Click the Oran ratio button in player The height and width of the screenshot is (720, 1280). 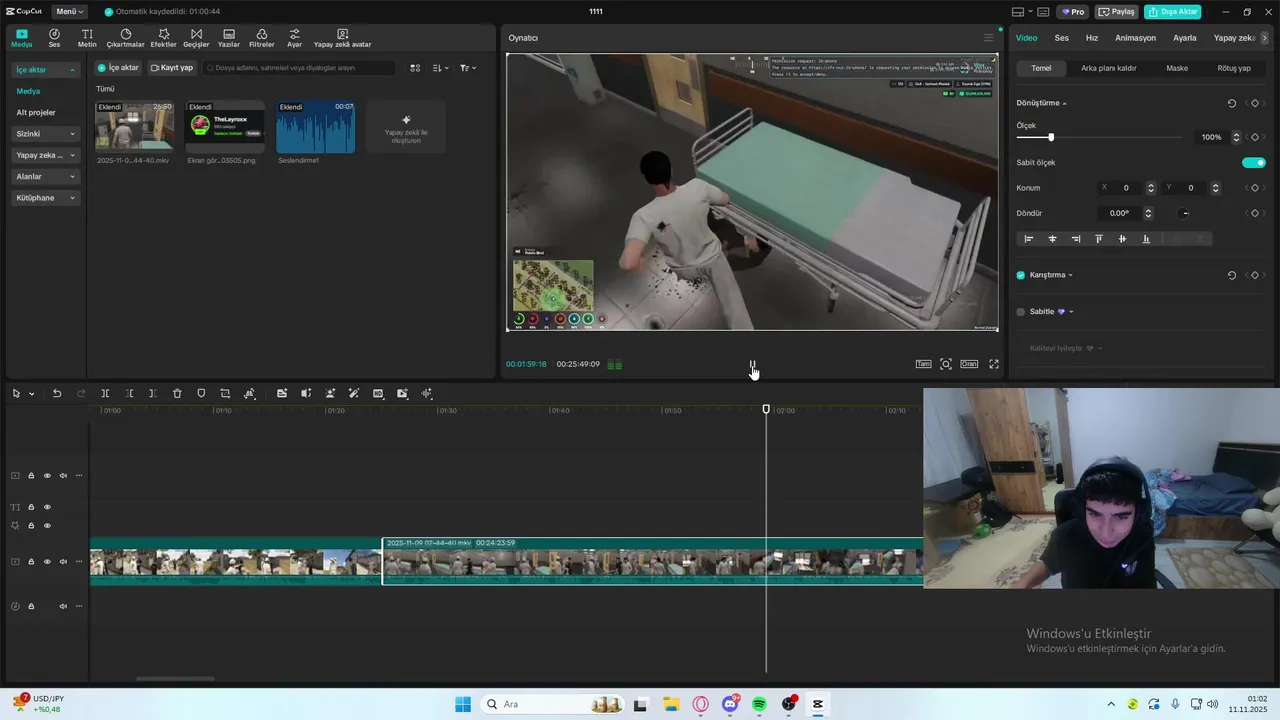[x=969, y=364]
